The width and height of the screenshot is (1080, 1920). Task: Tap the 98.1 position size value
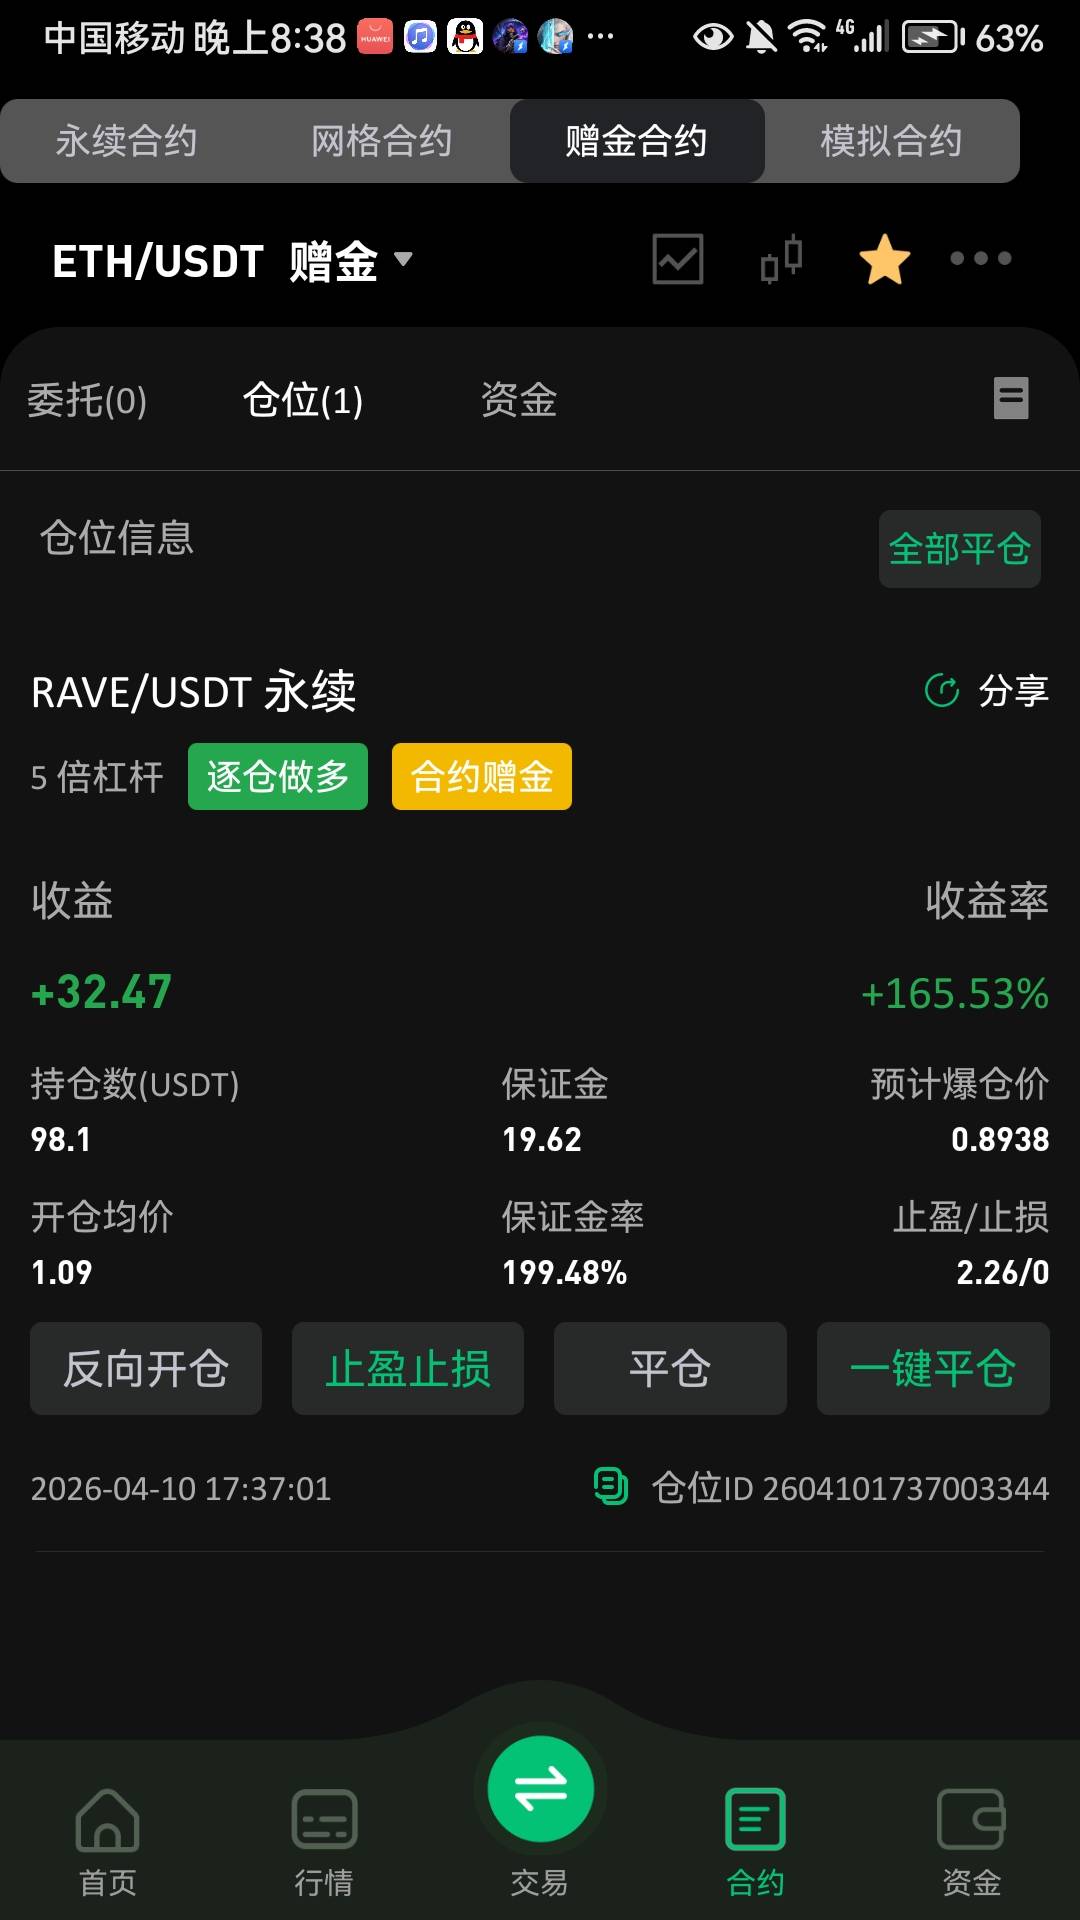pos(61,1139)
